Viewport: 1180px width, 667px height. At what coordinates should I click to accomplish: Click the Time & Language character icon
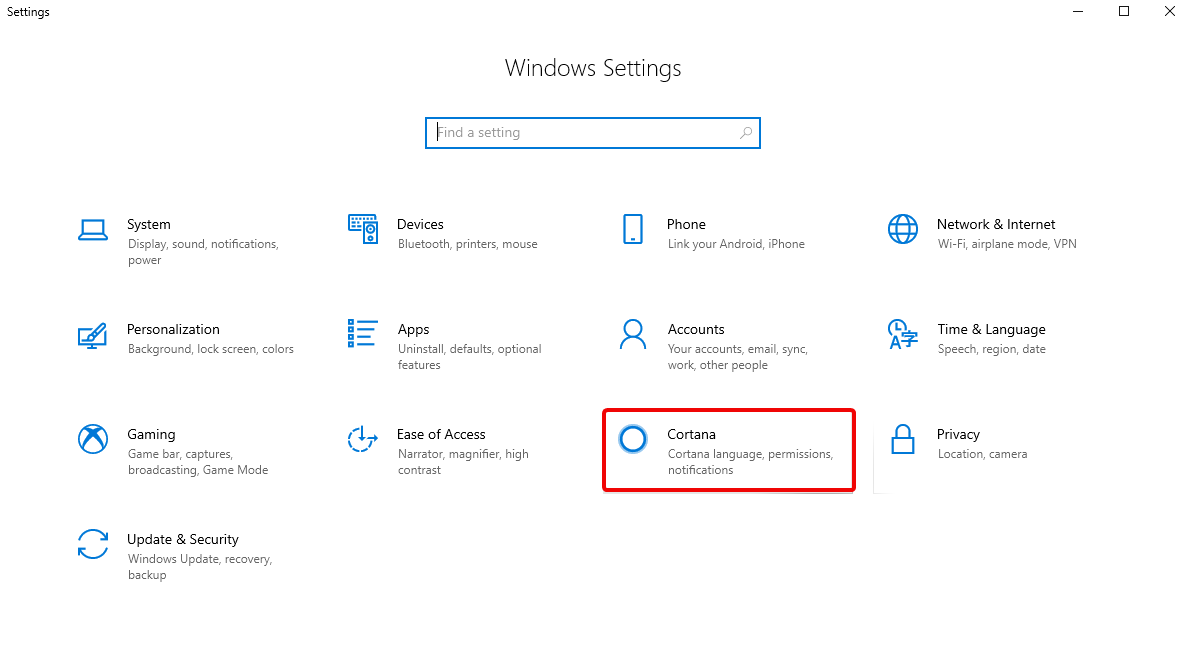[902, 335]
